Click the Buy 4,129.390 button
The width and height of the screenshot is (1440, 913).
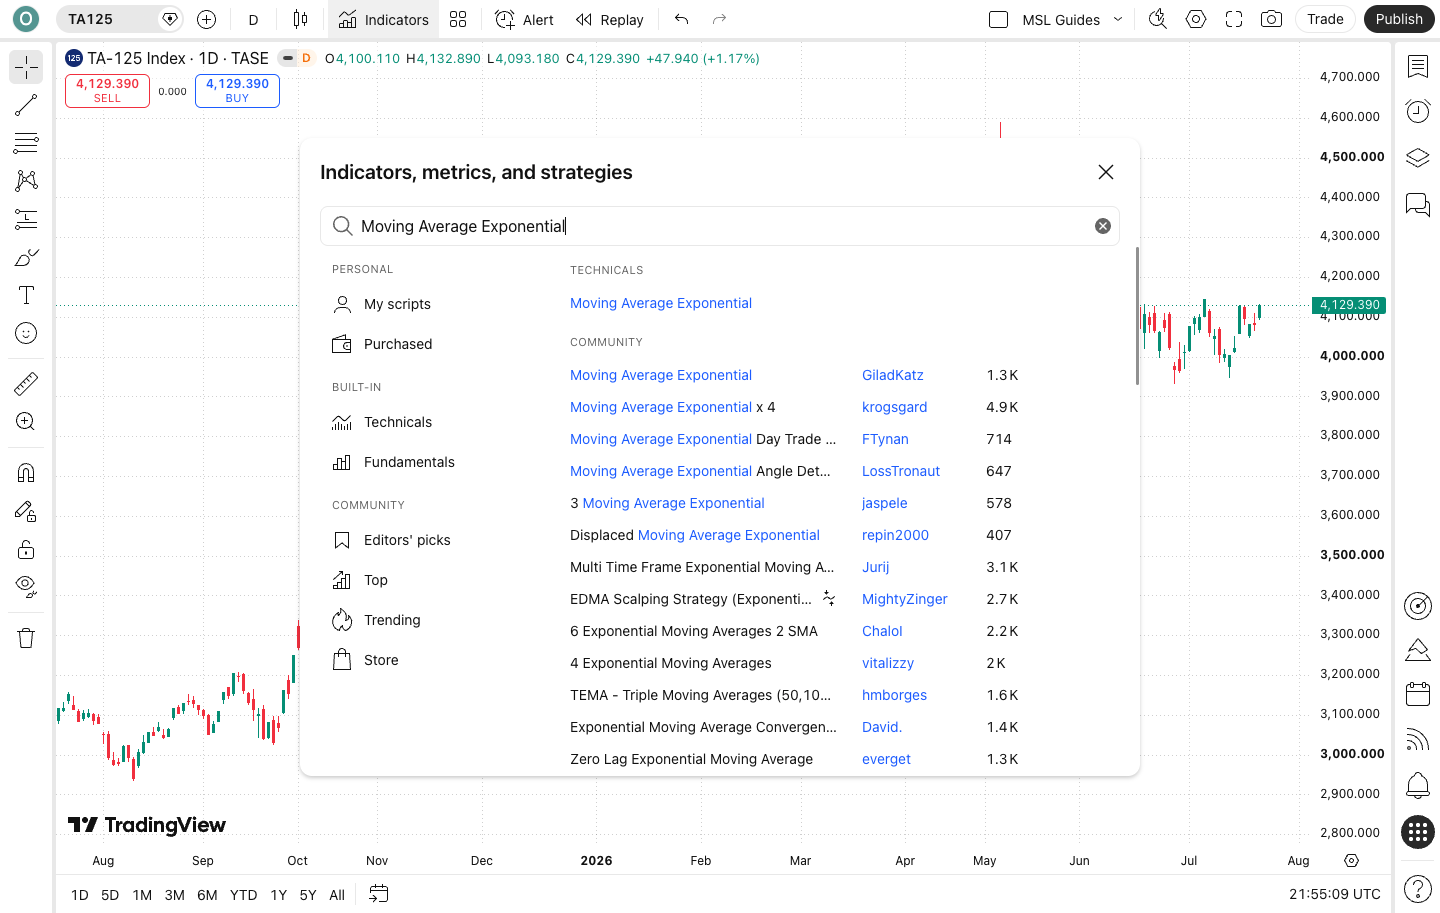pyautogui.click(x=237, y=90)
